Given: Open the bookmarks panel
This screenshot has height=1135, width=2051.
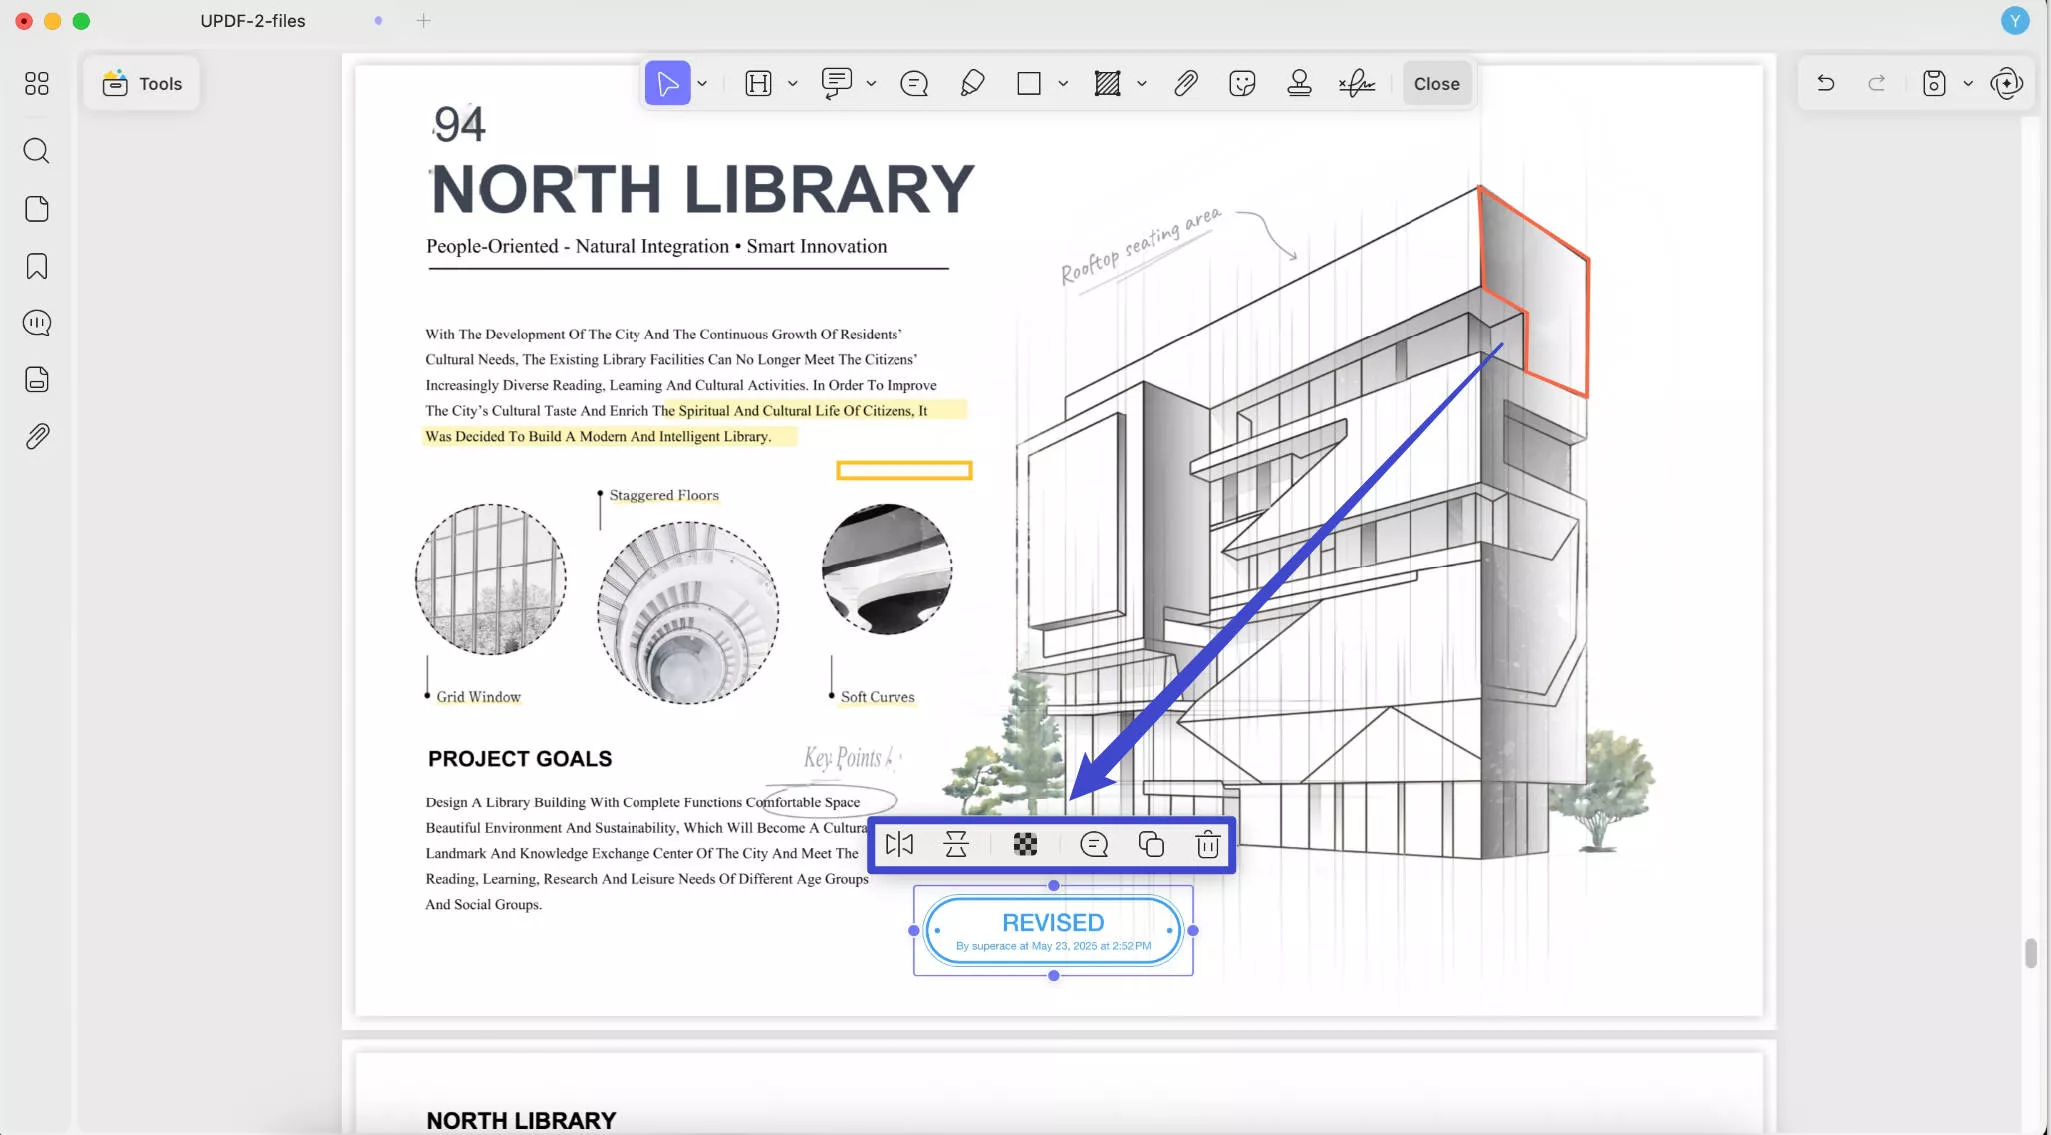Looking at the screenshot, I should point(37,266).
